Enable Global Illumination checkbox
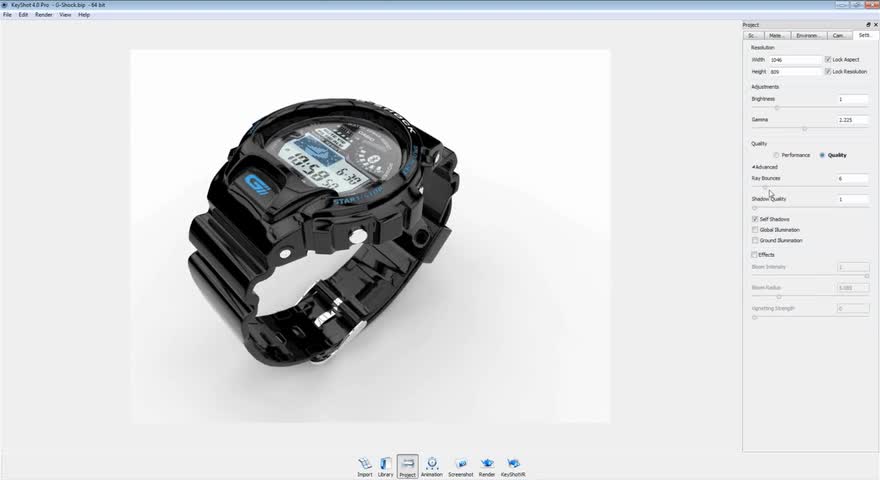The image size is (880, 480). [x=755, y=230]
